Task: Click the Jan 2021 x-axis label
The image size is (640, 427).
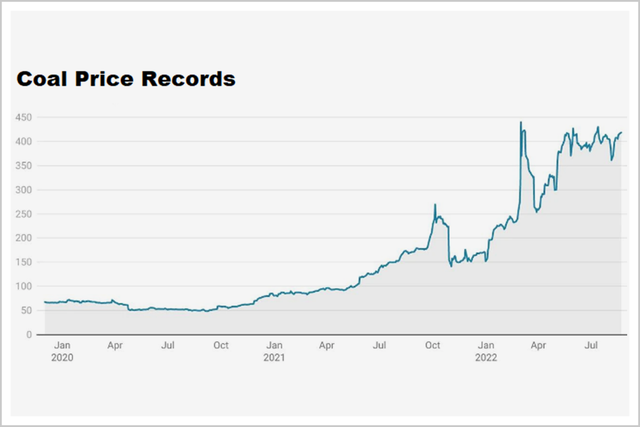Action: click(x=274, y=351)
